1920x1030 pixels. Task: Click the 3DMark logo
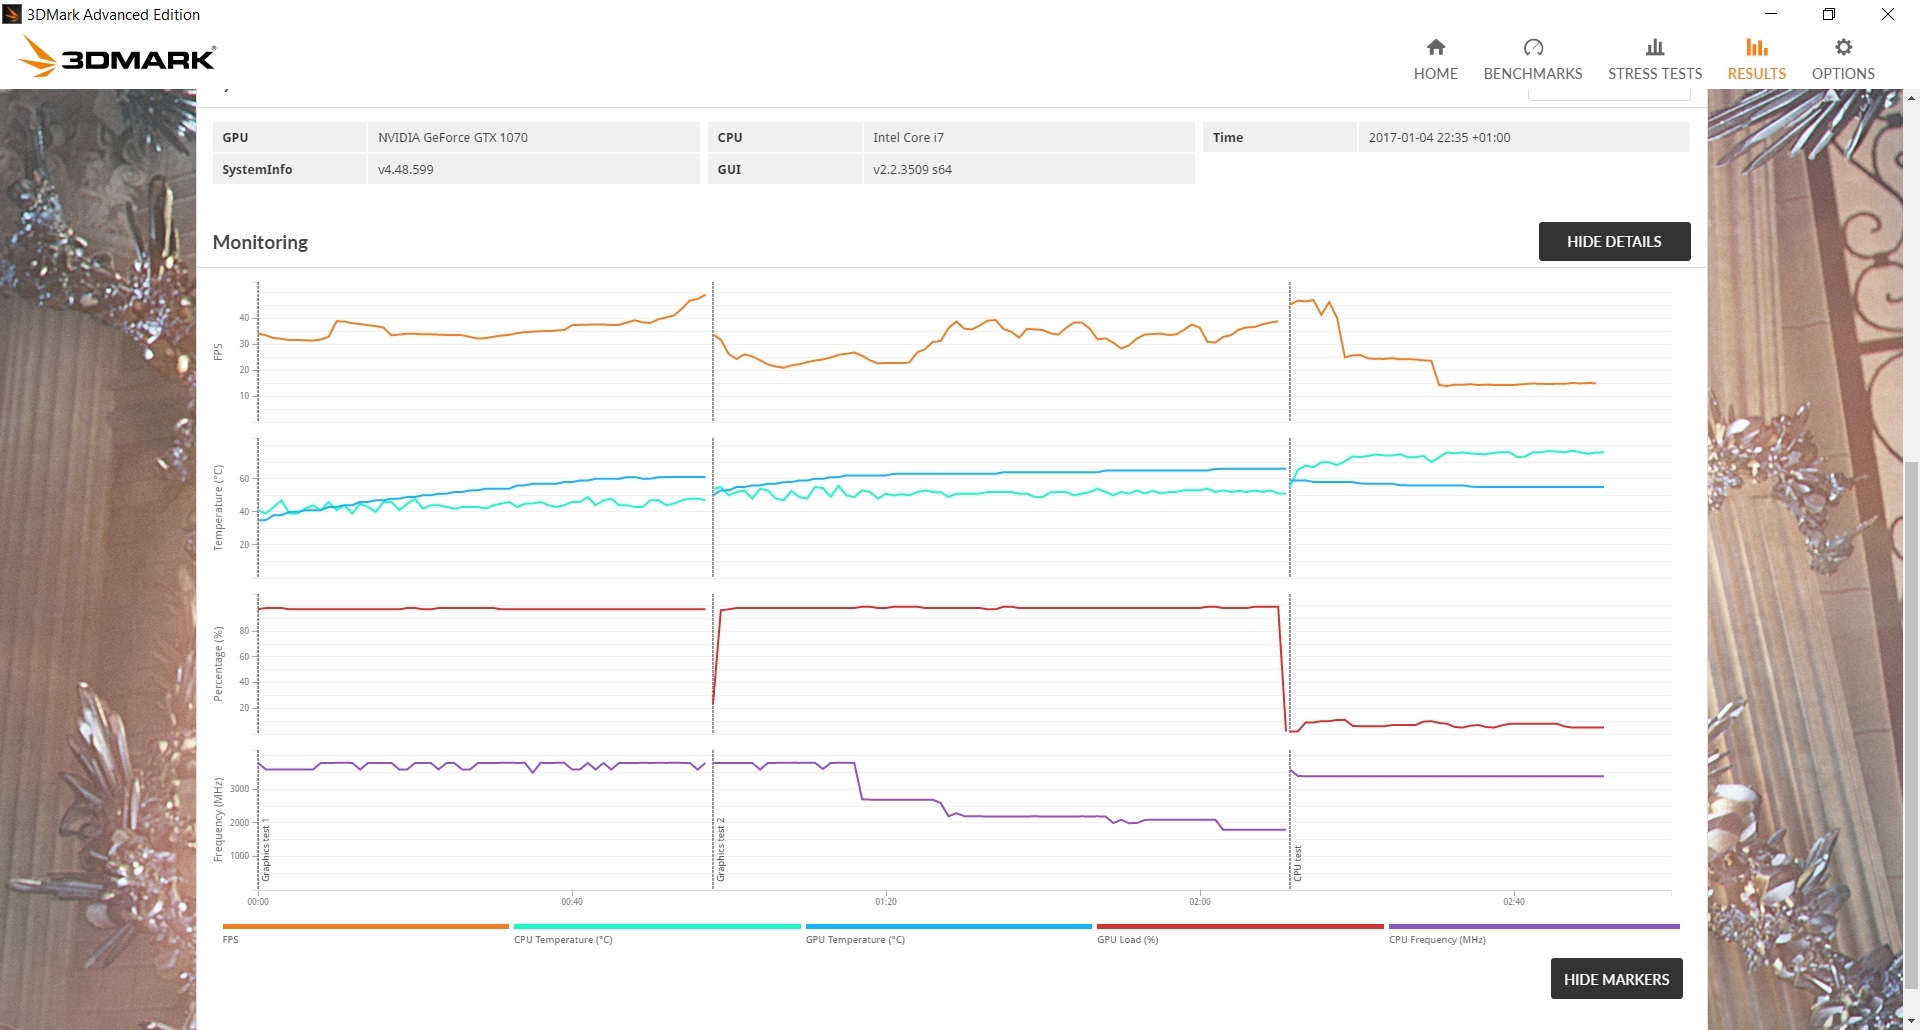click(118, 57)
